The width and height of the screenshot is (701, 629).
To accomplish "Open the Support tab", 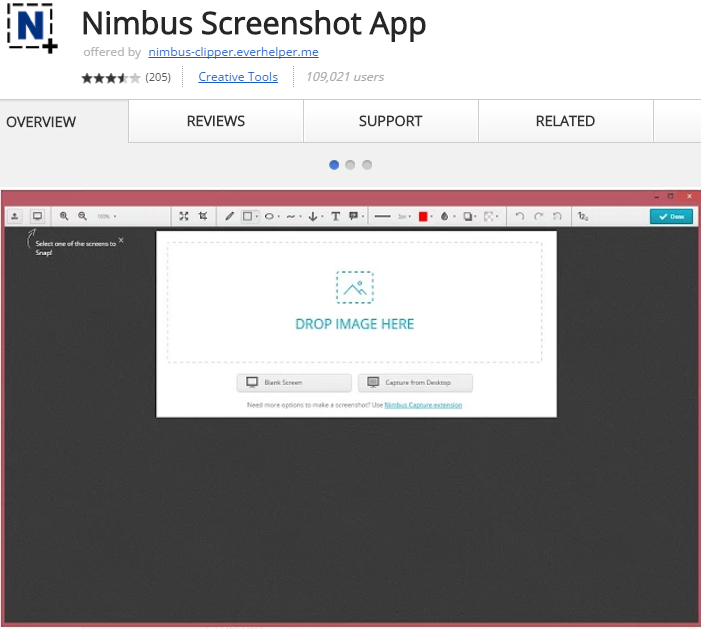I will coord(390,121).
